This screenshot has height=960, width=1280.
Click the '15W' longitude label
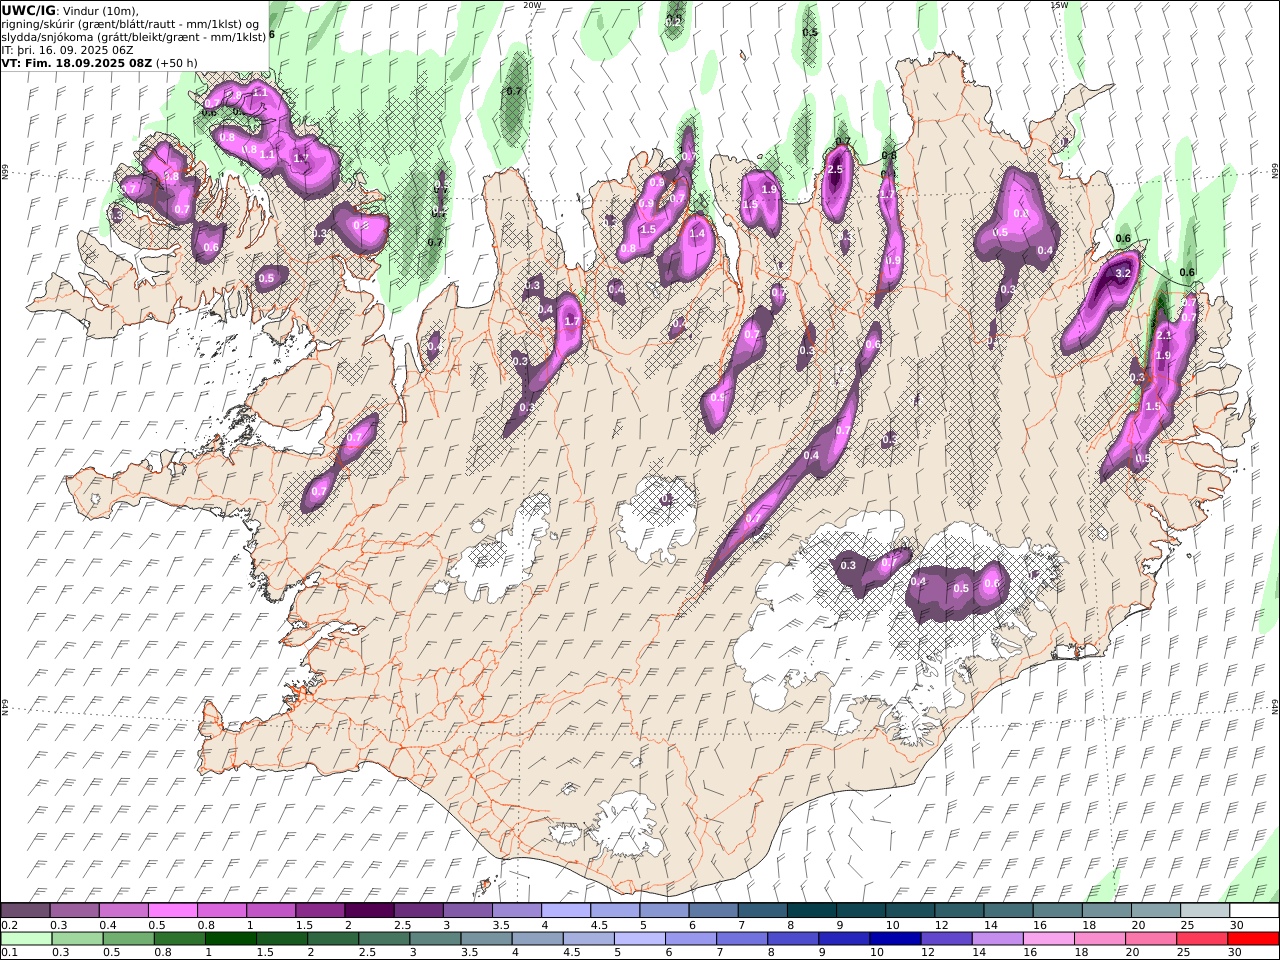[x=1060, y=5]
